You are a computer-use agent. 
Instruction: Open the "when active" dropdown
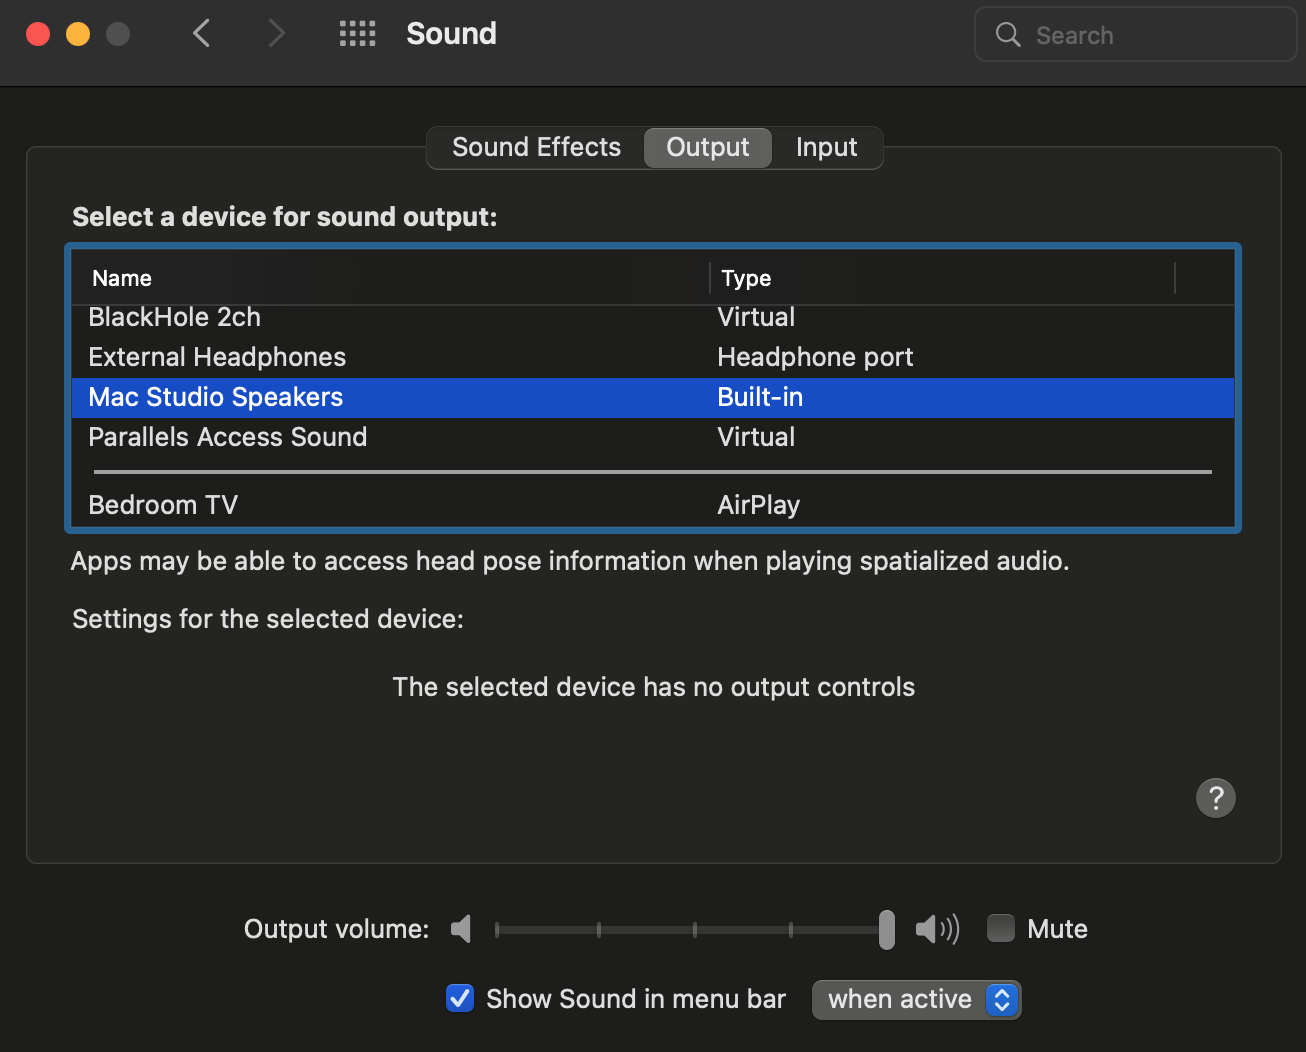916,999
